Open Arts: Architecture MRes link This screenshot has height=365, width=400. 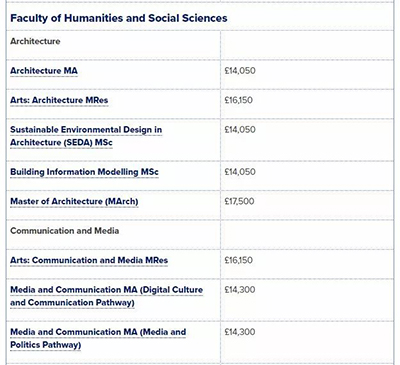pyautogui.click(x=59, y=100)
